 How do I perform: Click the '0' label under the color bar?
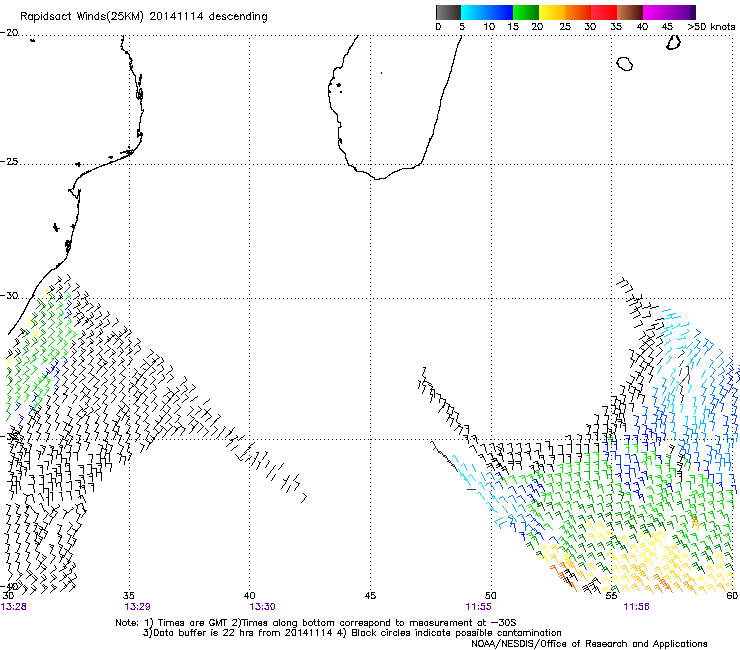(x=438, y=27)
